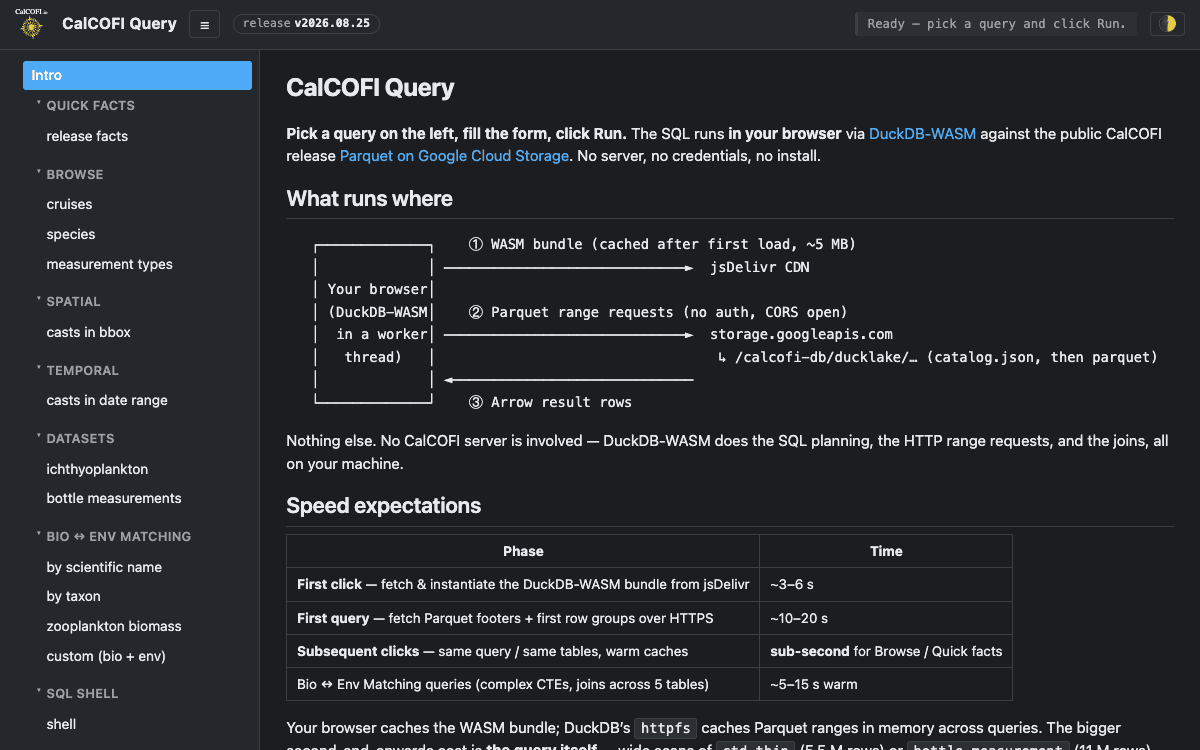Click the 'httpfs' inline code text

[665, 728]
